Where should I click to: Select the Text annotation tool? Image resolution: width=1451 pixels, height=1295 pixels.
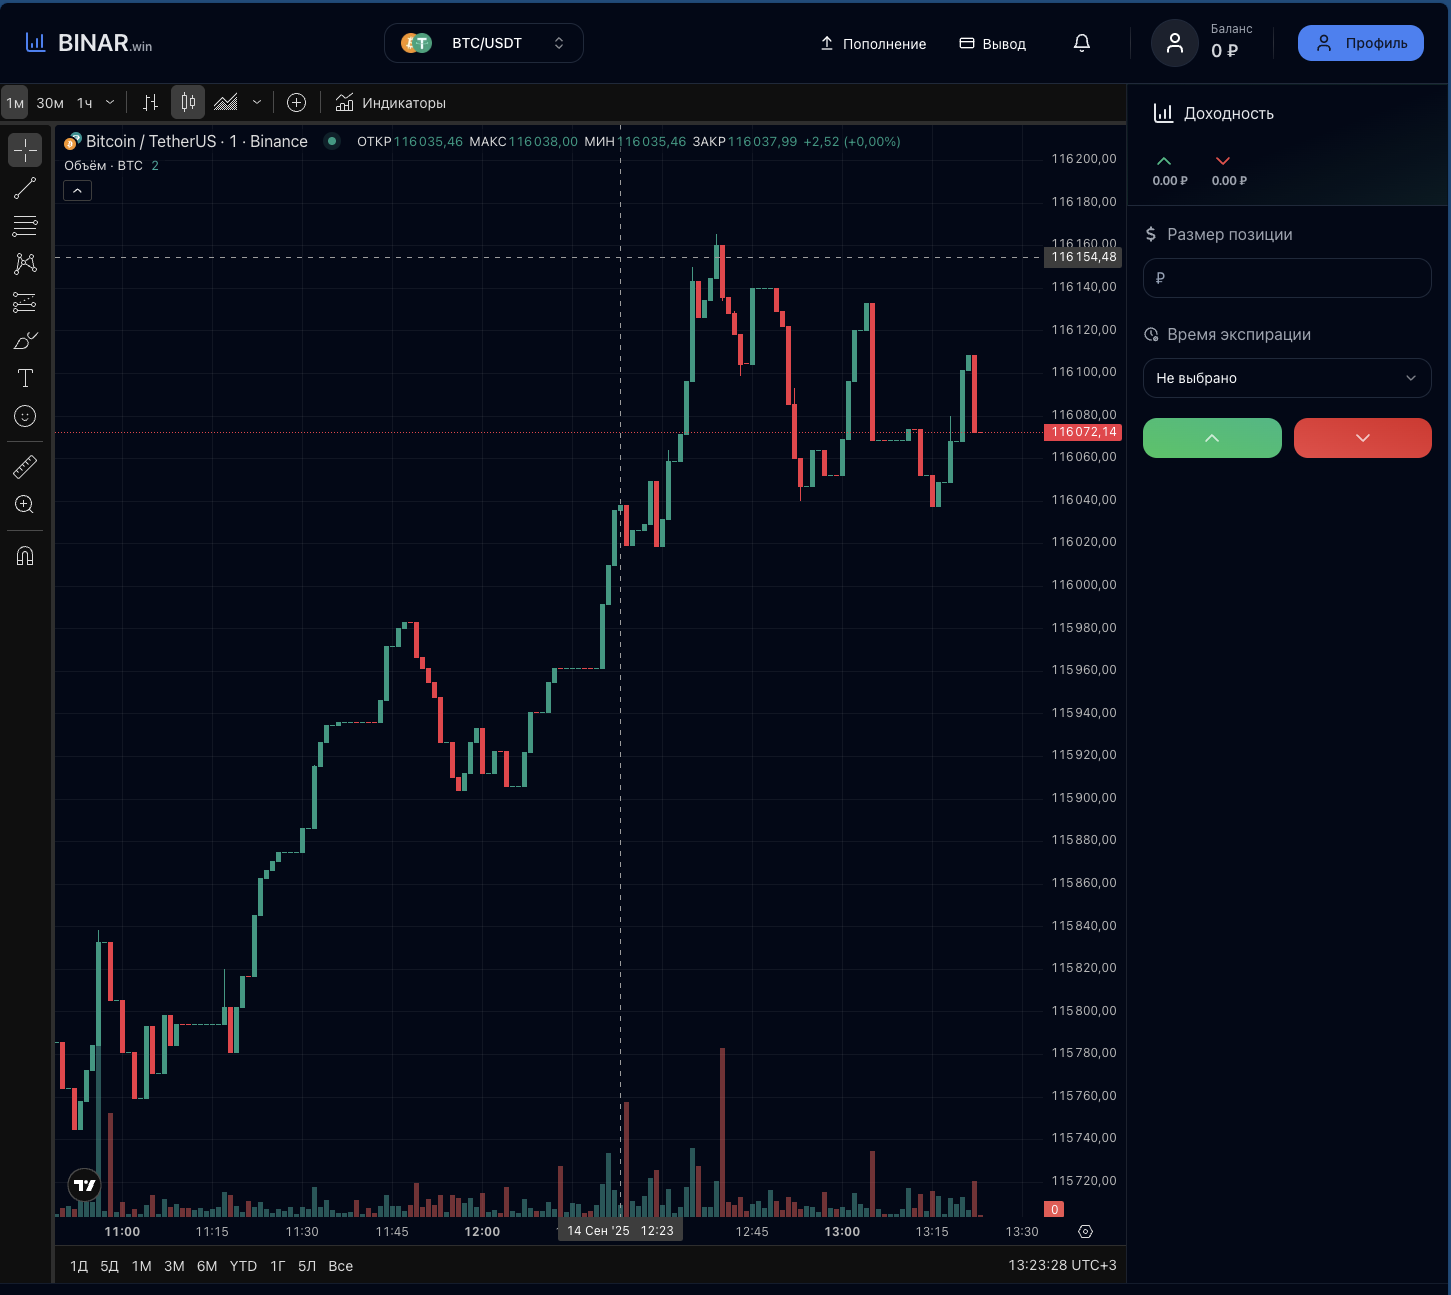pos(25,378)
